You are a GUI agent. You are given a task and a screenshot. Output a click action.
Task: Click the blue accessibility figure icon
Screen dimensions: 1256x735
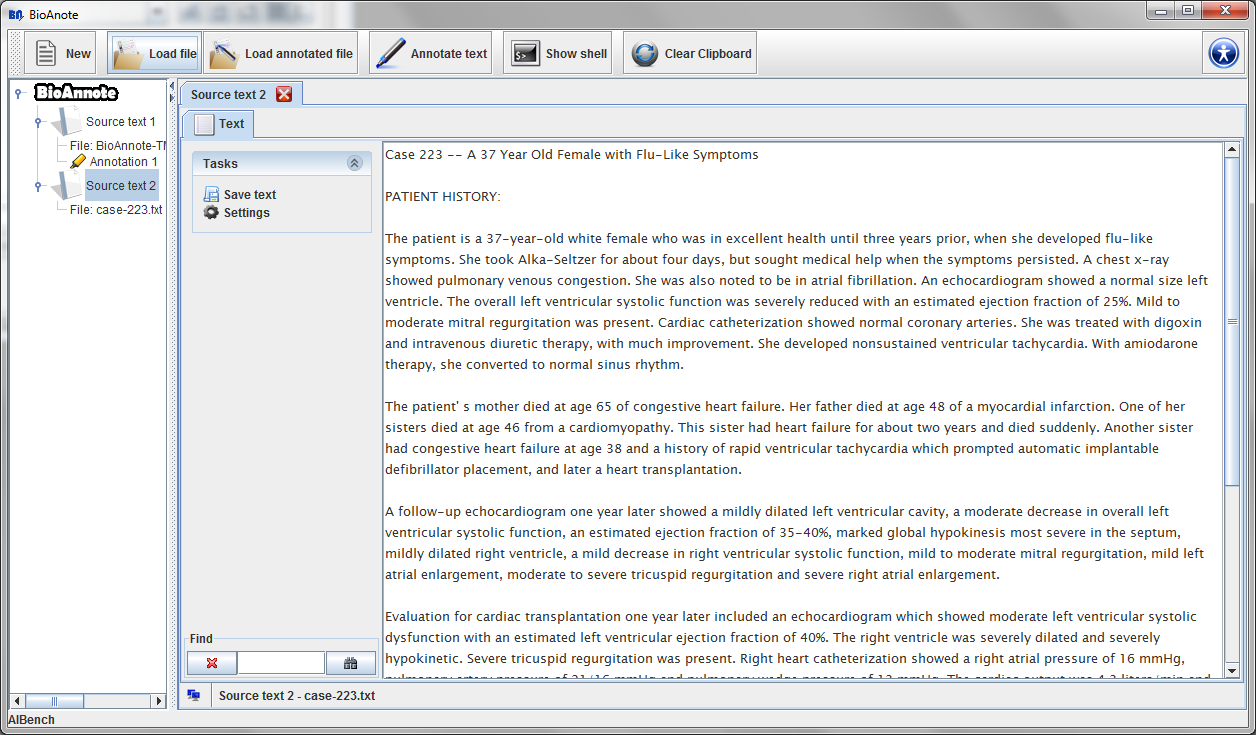[1223, 54]
